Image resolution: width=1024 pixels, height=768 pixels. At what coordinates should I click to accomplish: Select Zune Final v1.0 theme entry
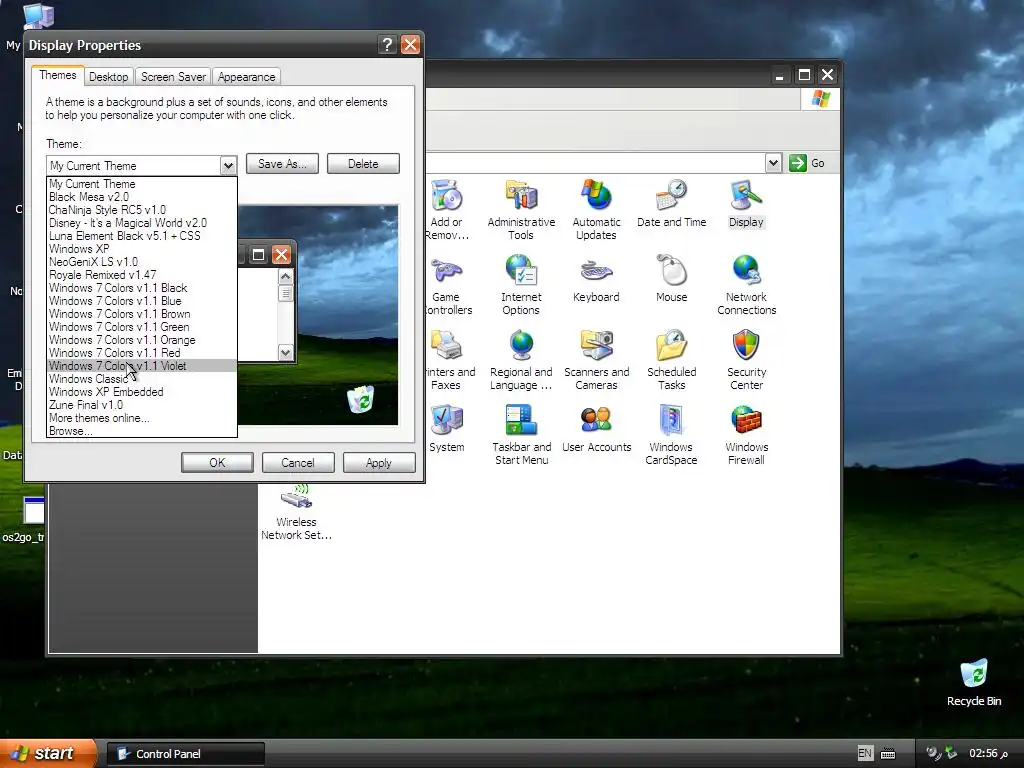pyautogui.click(x=142, y=406)
